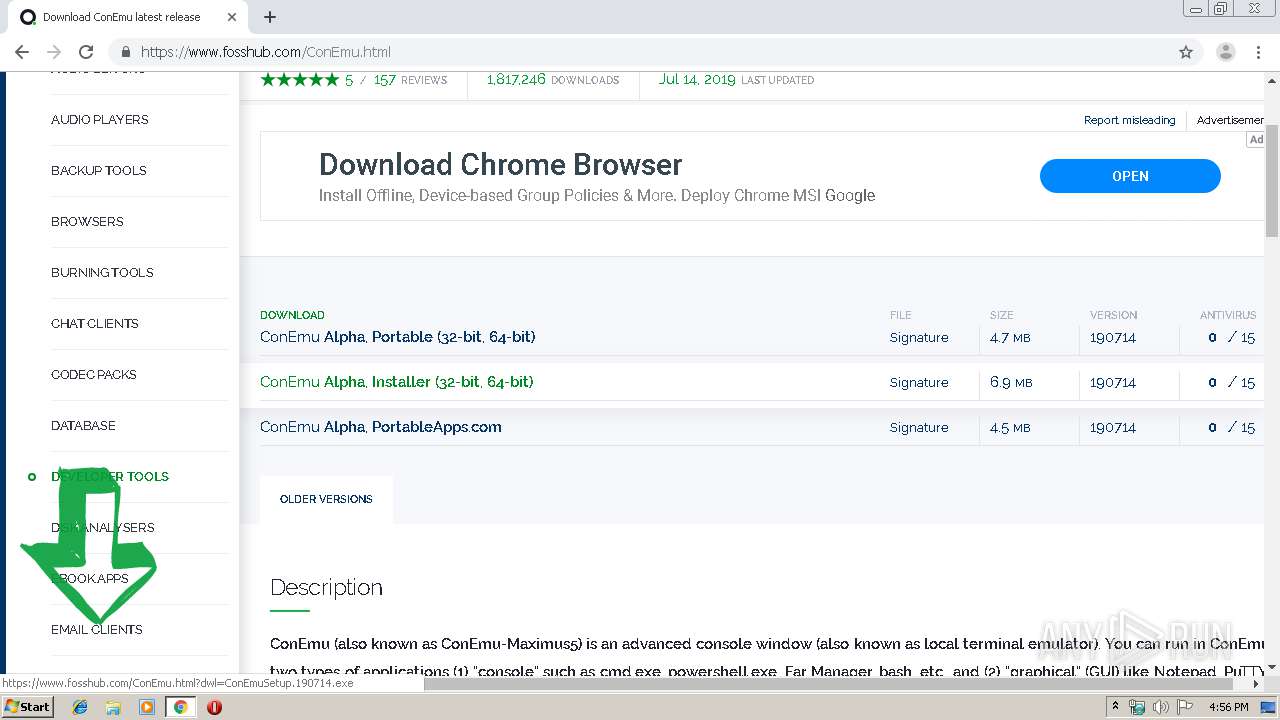Viewport: 1280px width, 720px height.
Task: Open the BACKUP TOOLS category
Action: (98, 170)
